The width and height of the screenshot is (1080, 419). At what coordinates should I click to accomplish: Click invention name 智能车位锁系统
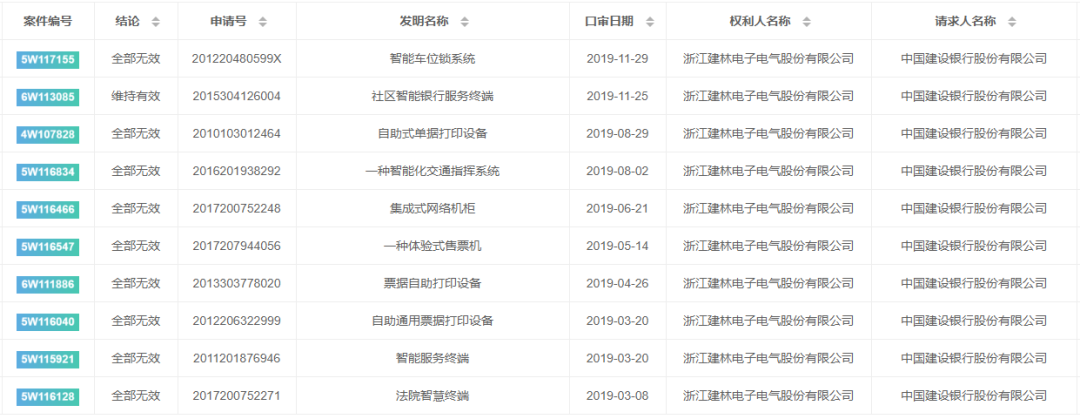[x=433, y=59]
